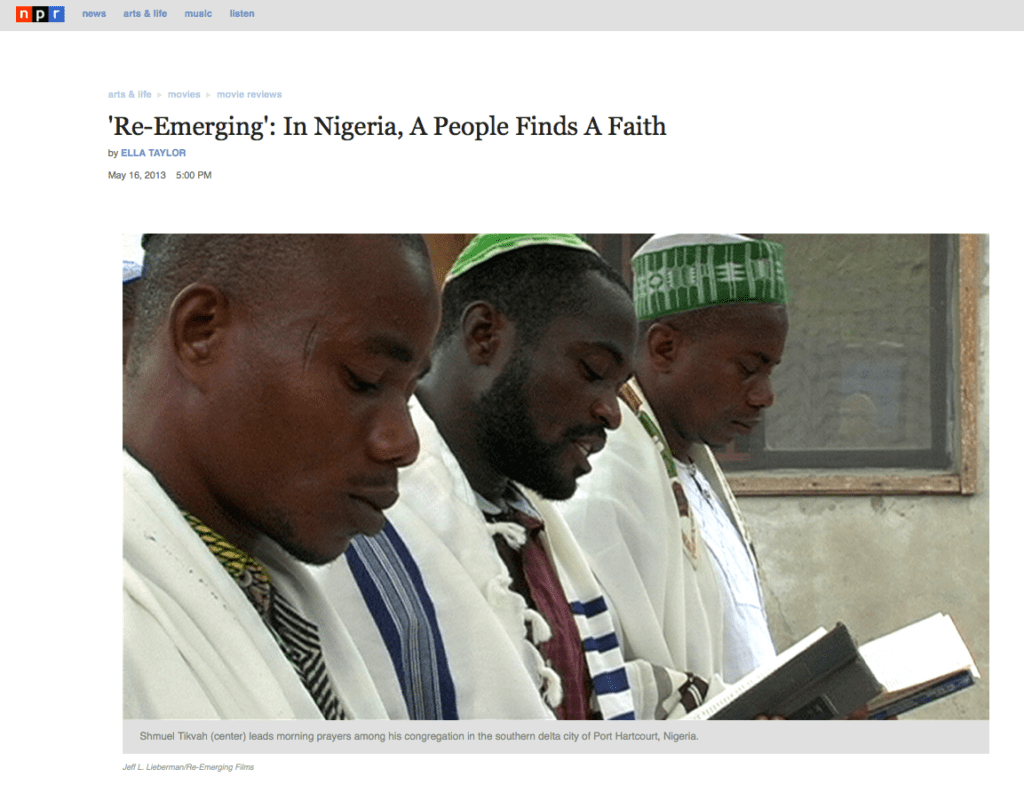Click the NPR logo icon
This screenshot has height=785, width=1024.
[x=40, y=14]
